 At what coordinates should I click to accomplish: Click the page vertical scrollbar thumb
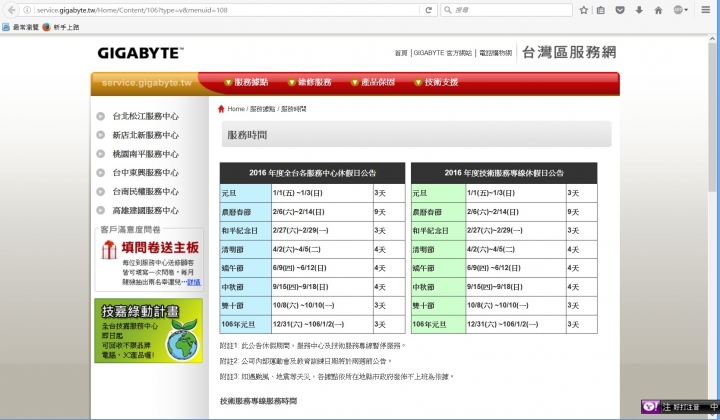tap(713, 115)
